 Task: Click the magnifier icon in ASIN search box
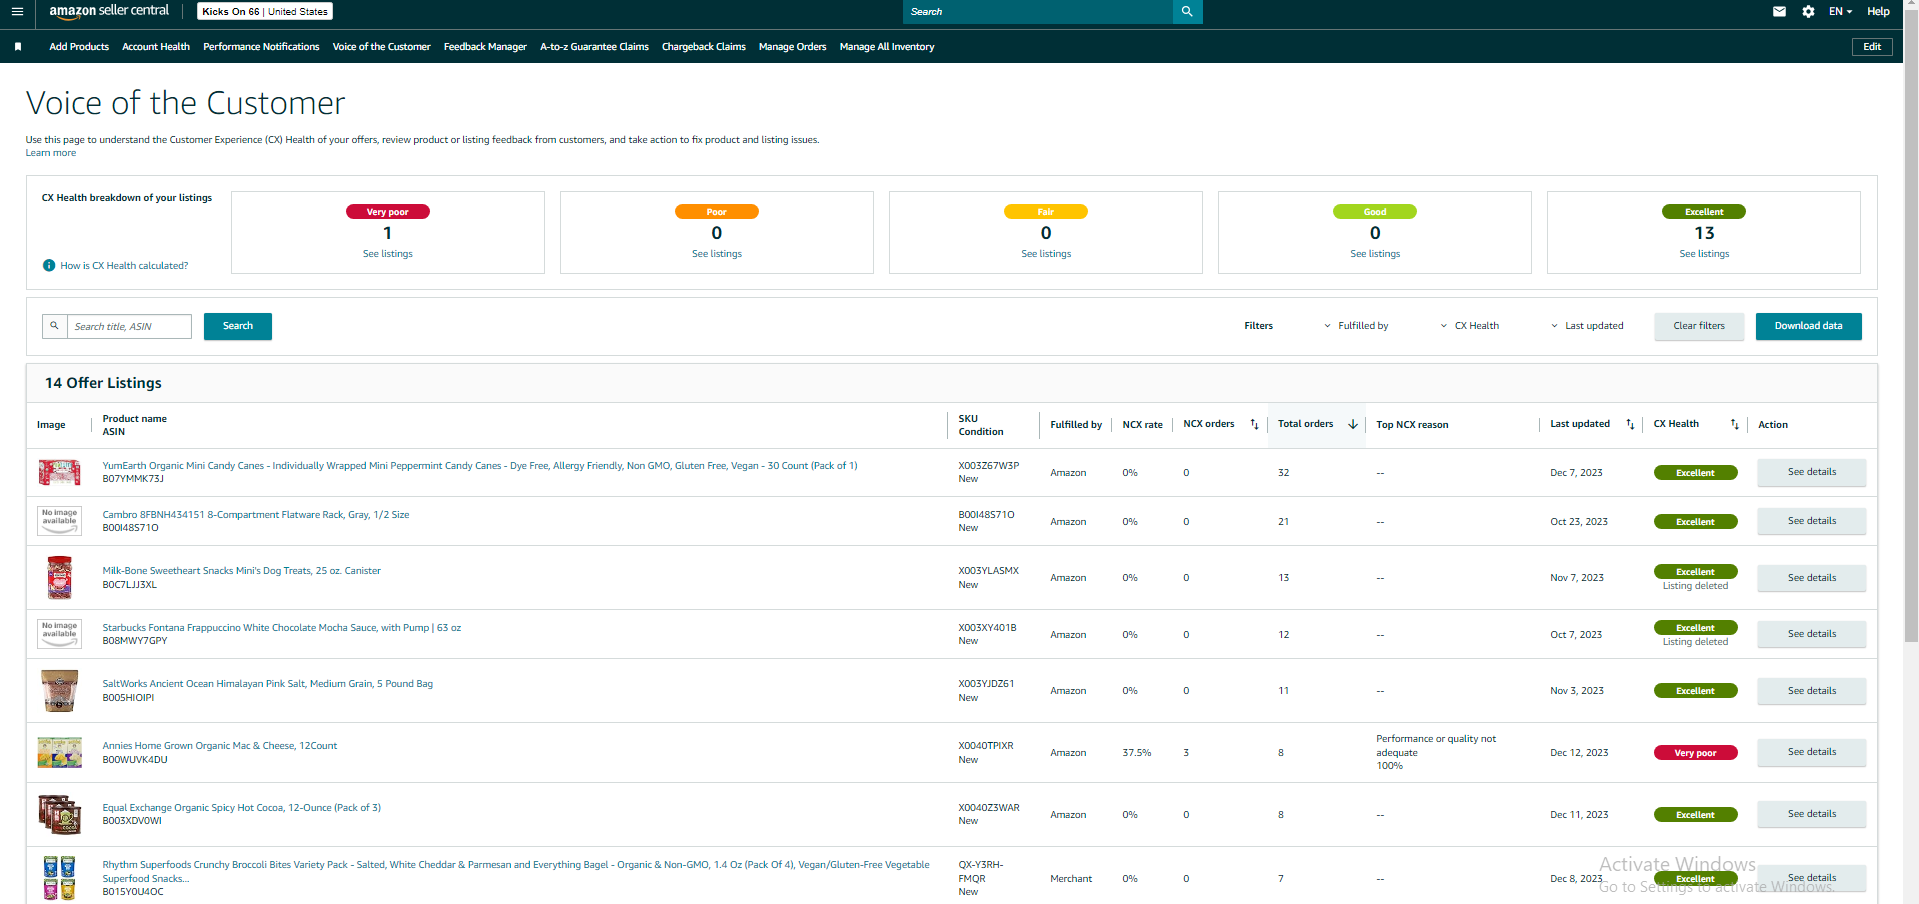click(x=55, y=326)
